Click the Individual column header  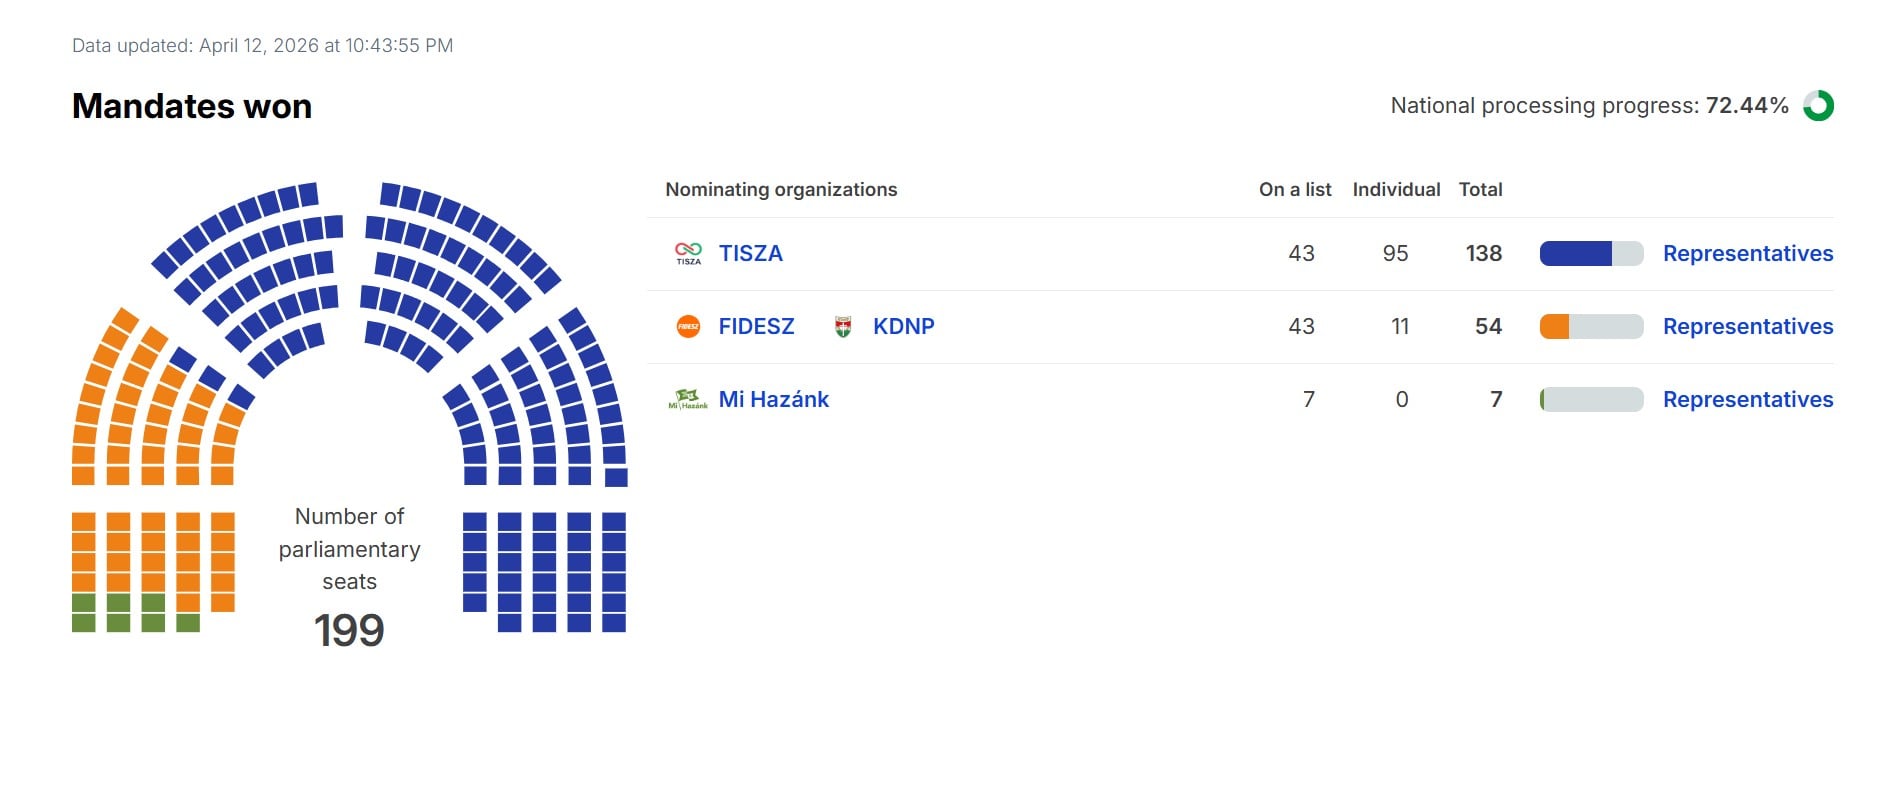(x=1396, y=190)
